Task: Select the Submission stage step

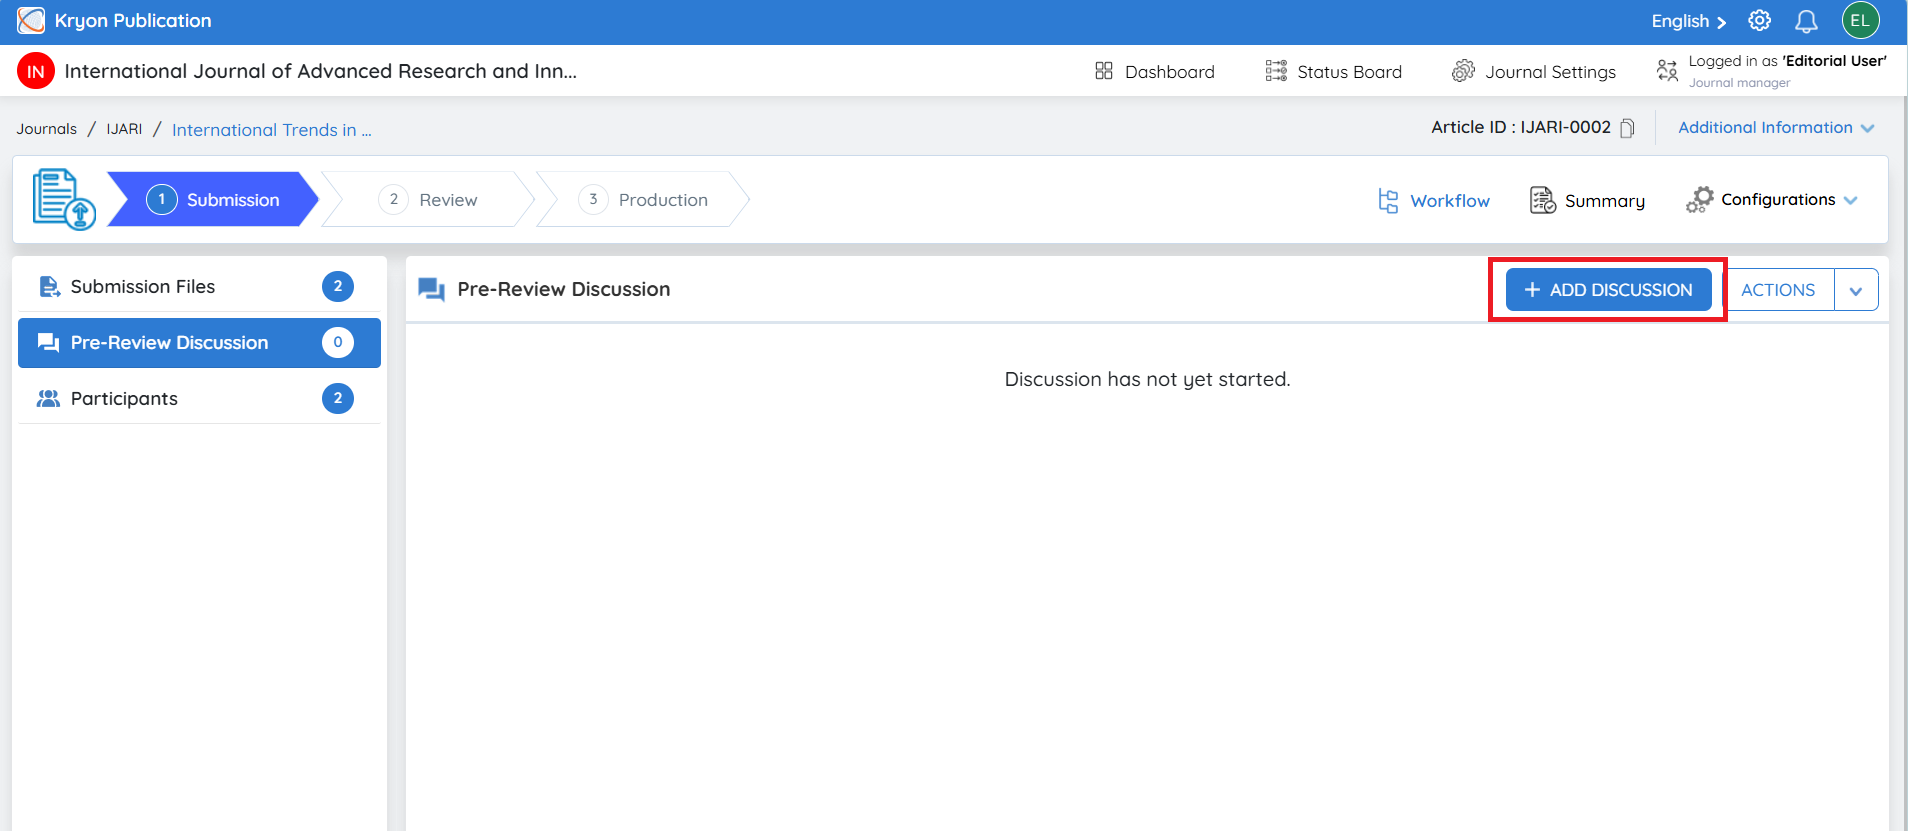Action: (x=213, y=199)
